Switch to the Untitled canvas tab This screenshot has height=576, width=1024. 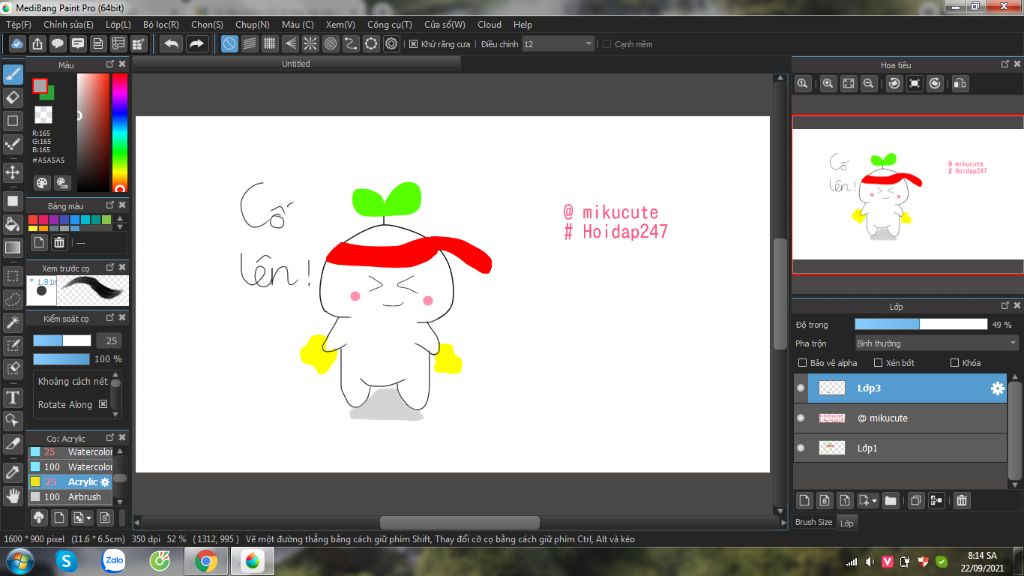click(x=296, y=63)
